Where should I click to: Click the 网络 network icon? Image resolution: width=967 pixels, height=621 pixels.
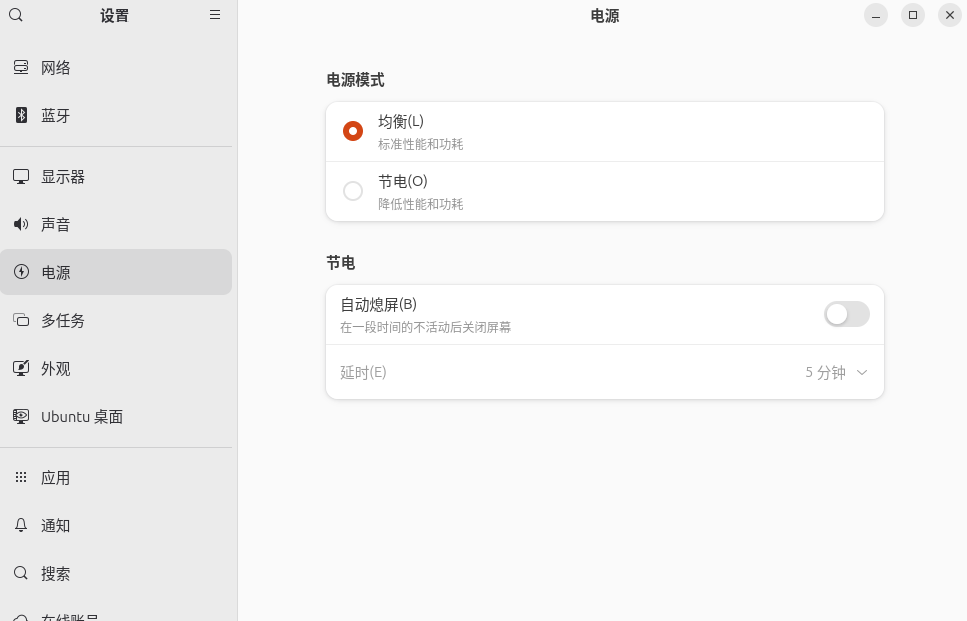[21, 67]
